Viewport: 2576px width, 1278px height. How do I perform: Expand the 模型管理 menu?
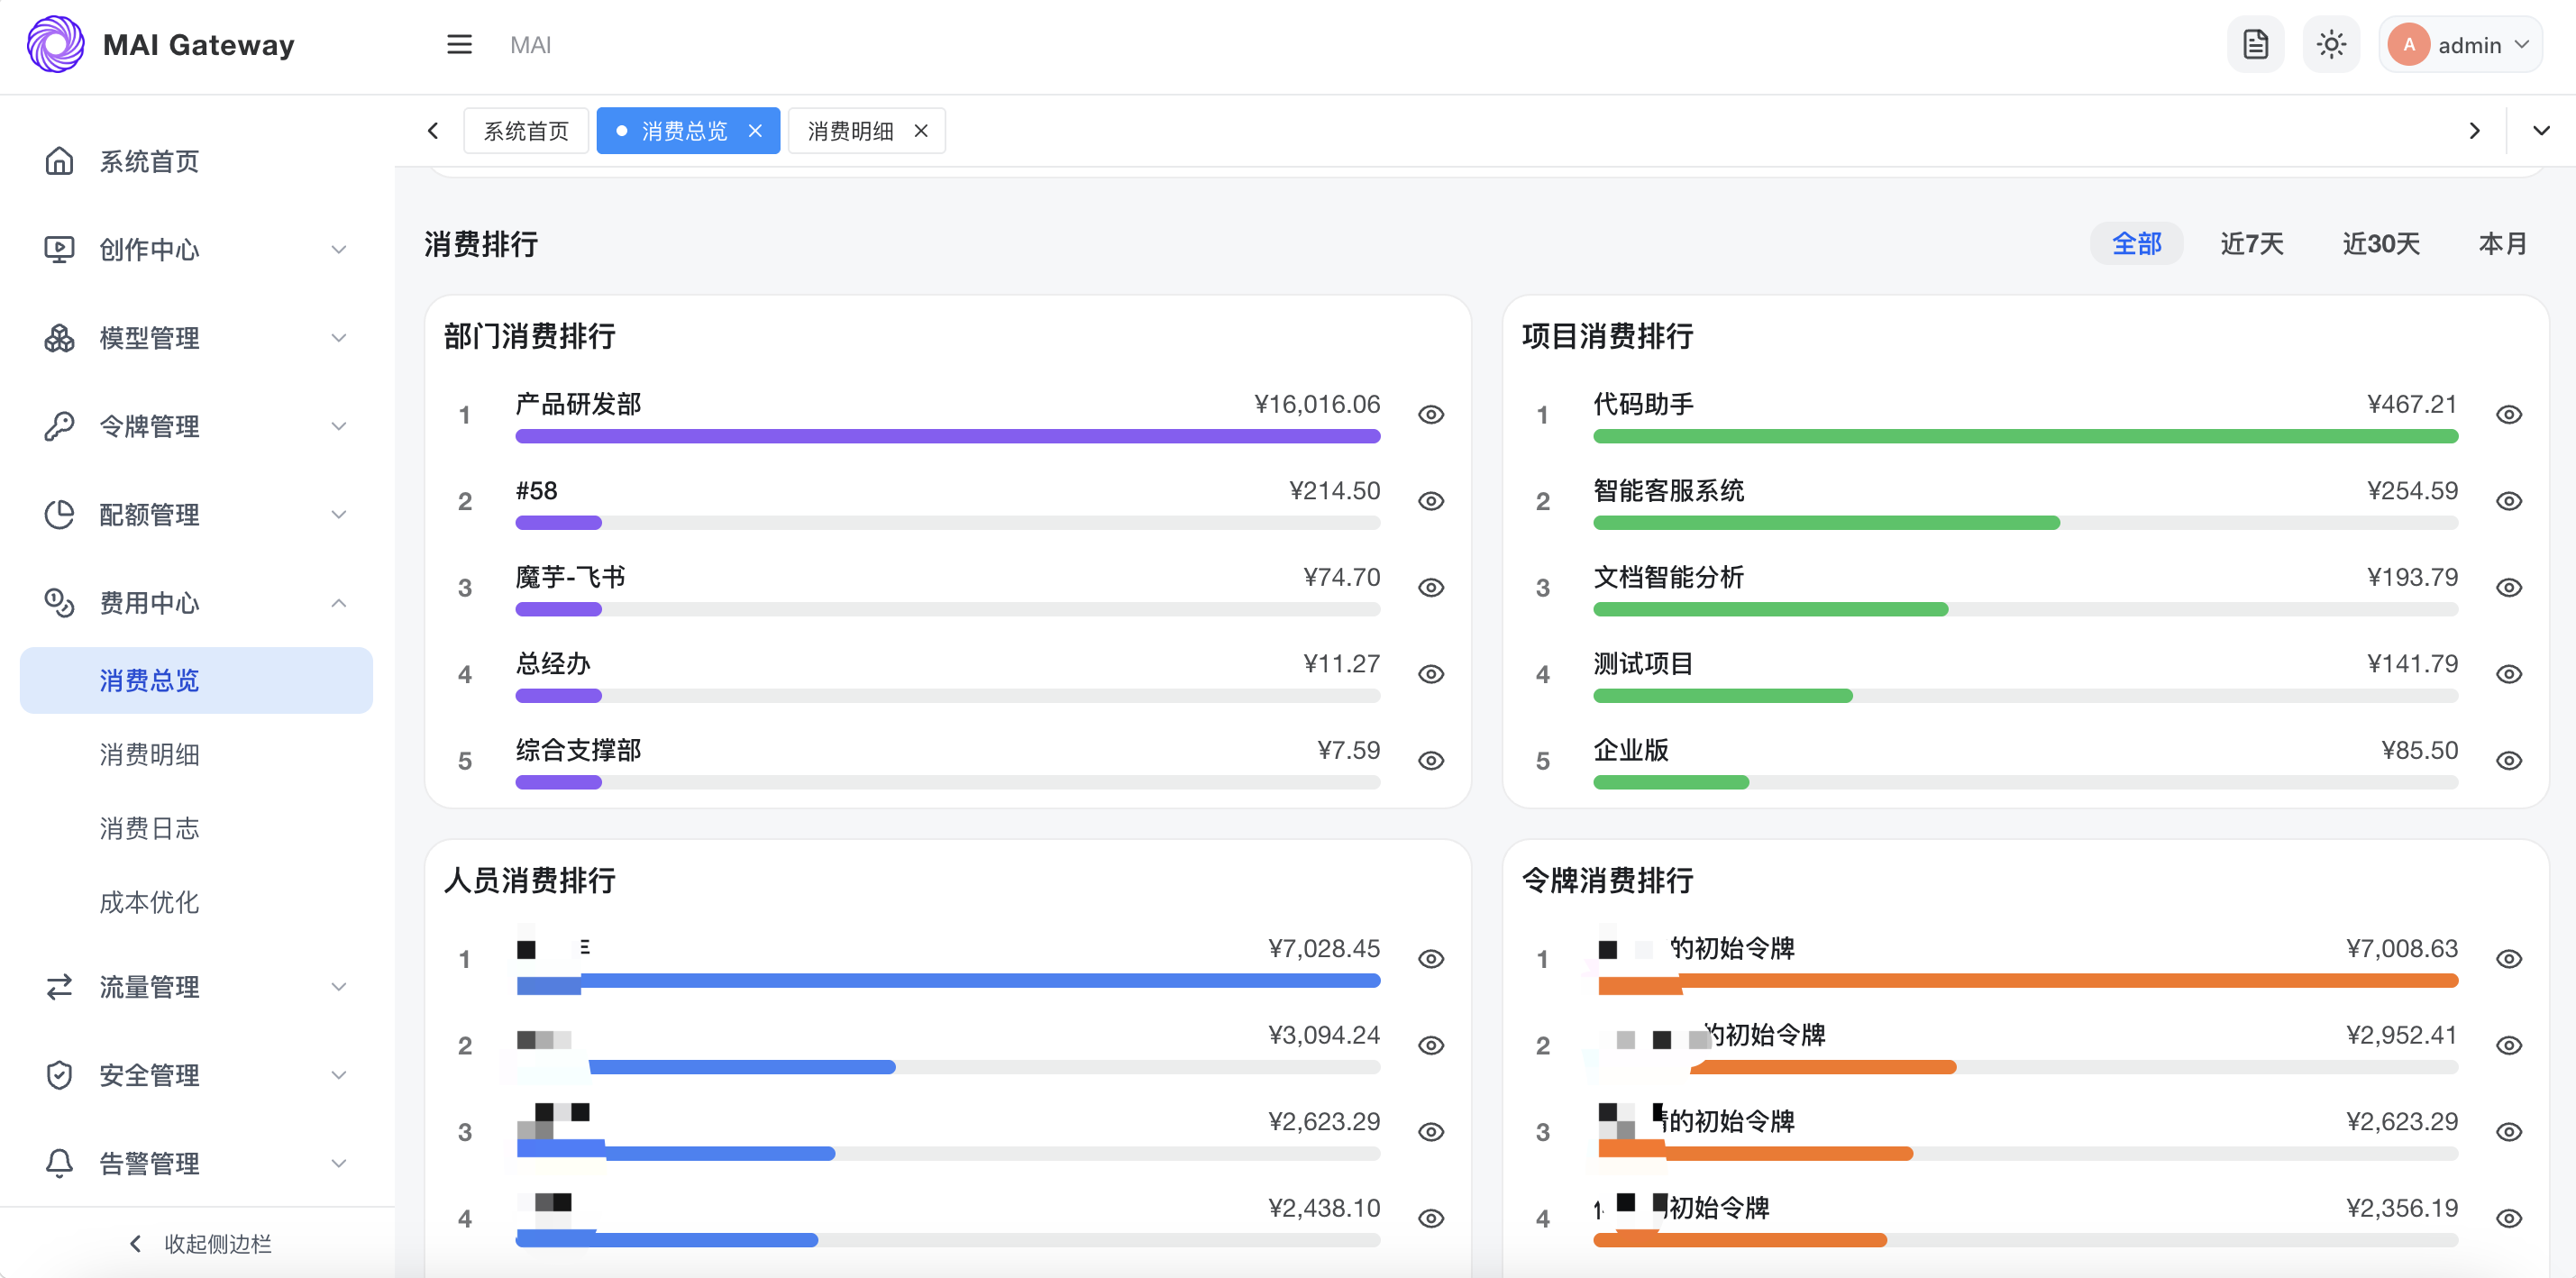point(196,338)
